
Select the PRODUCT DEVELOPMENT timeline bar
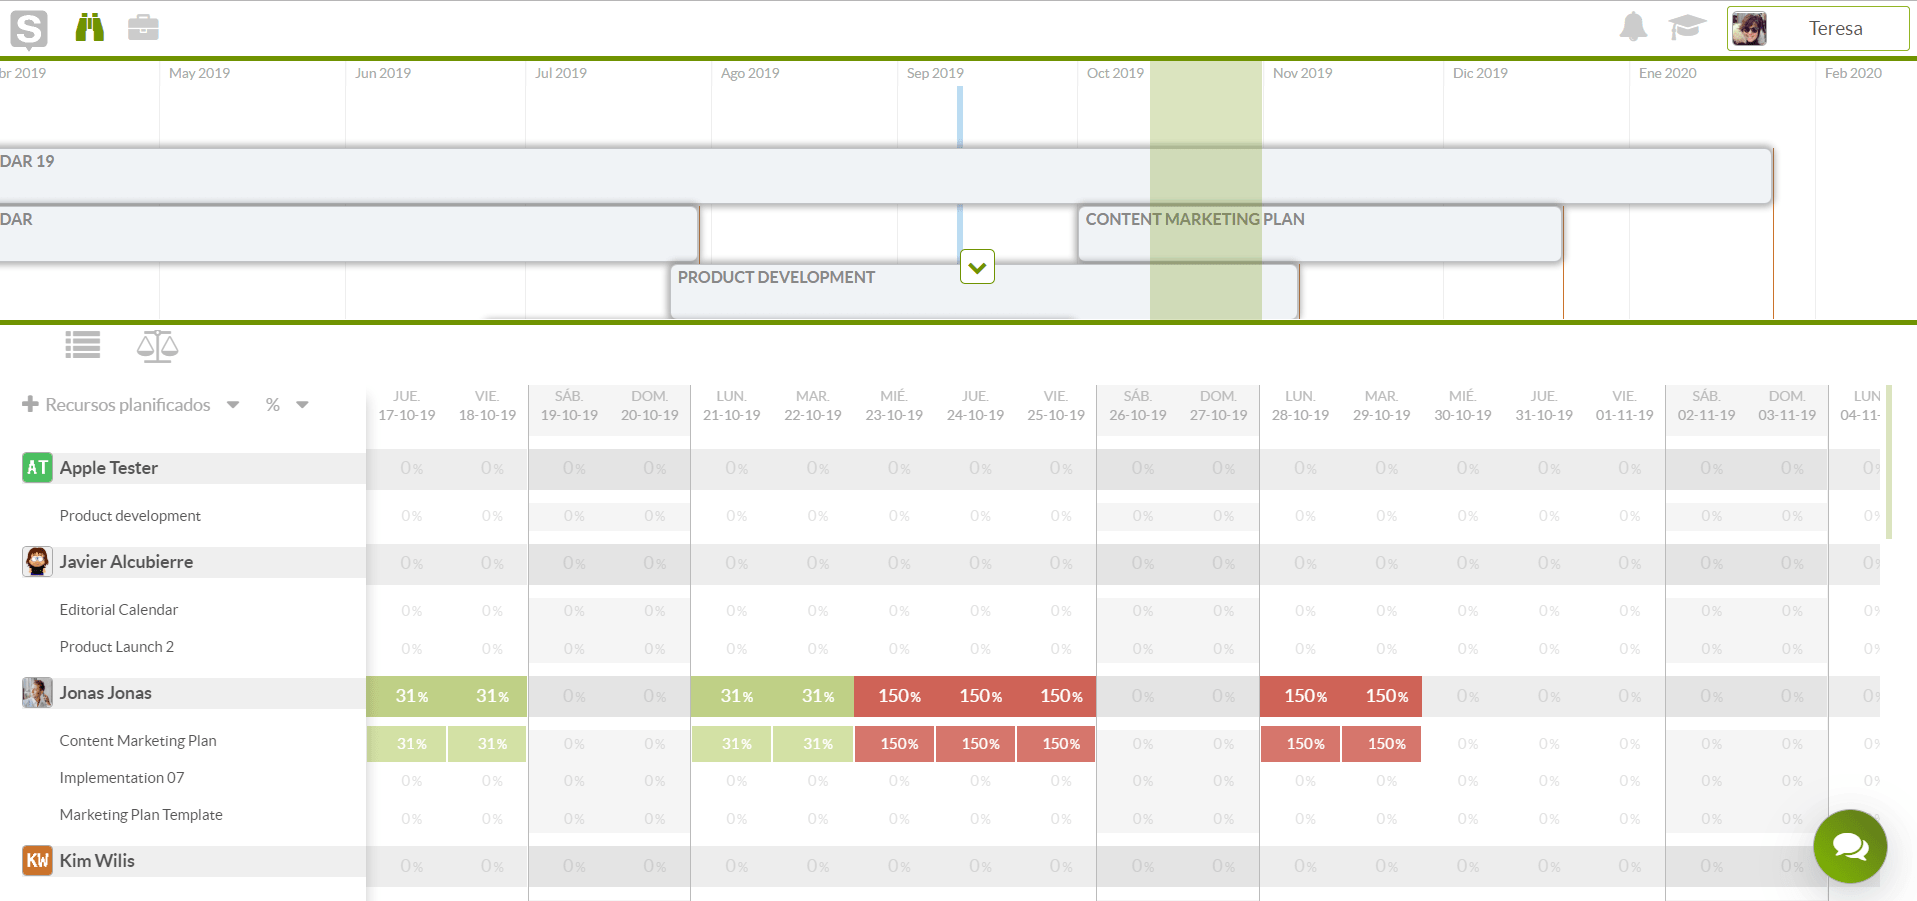984,291
